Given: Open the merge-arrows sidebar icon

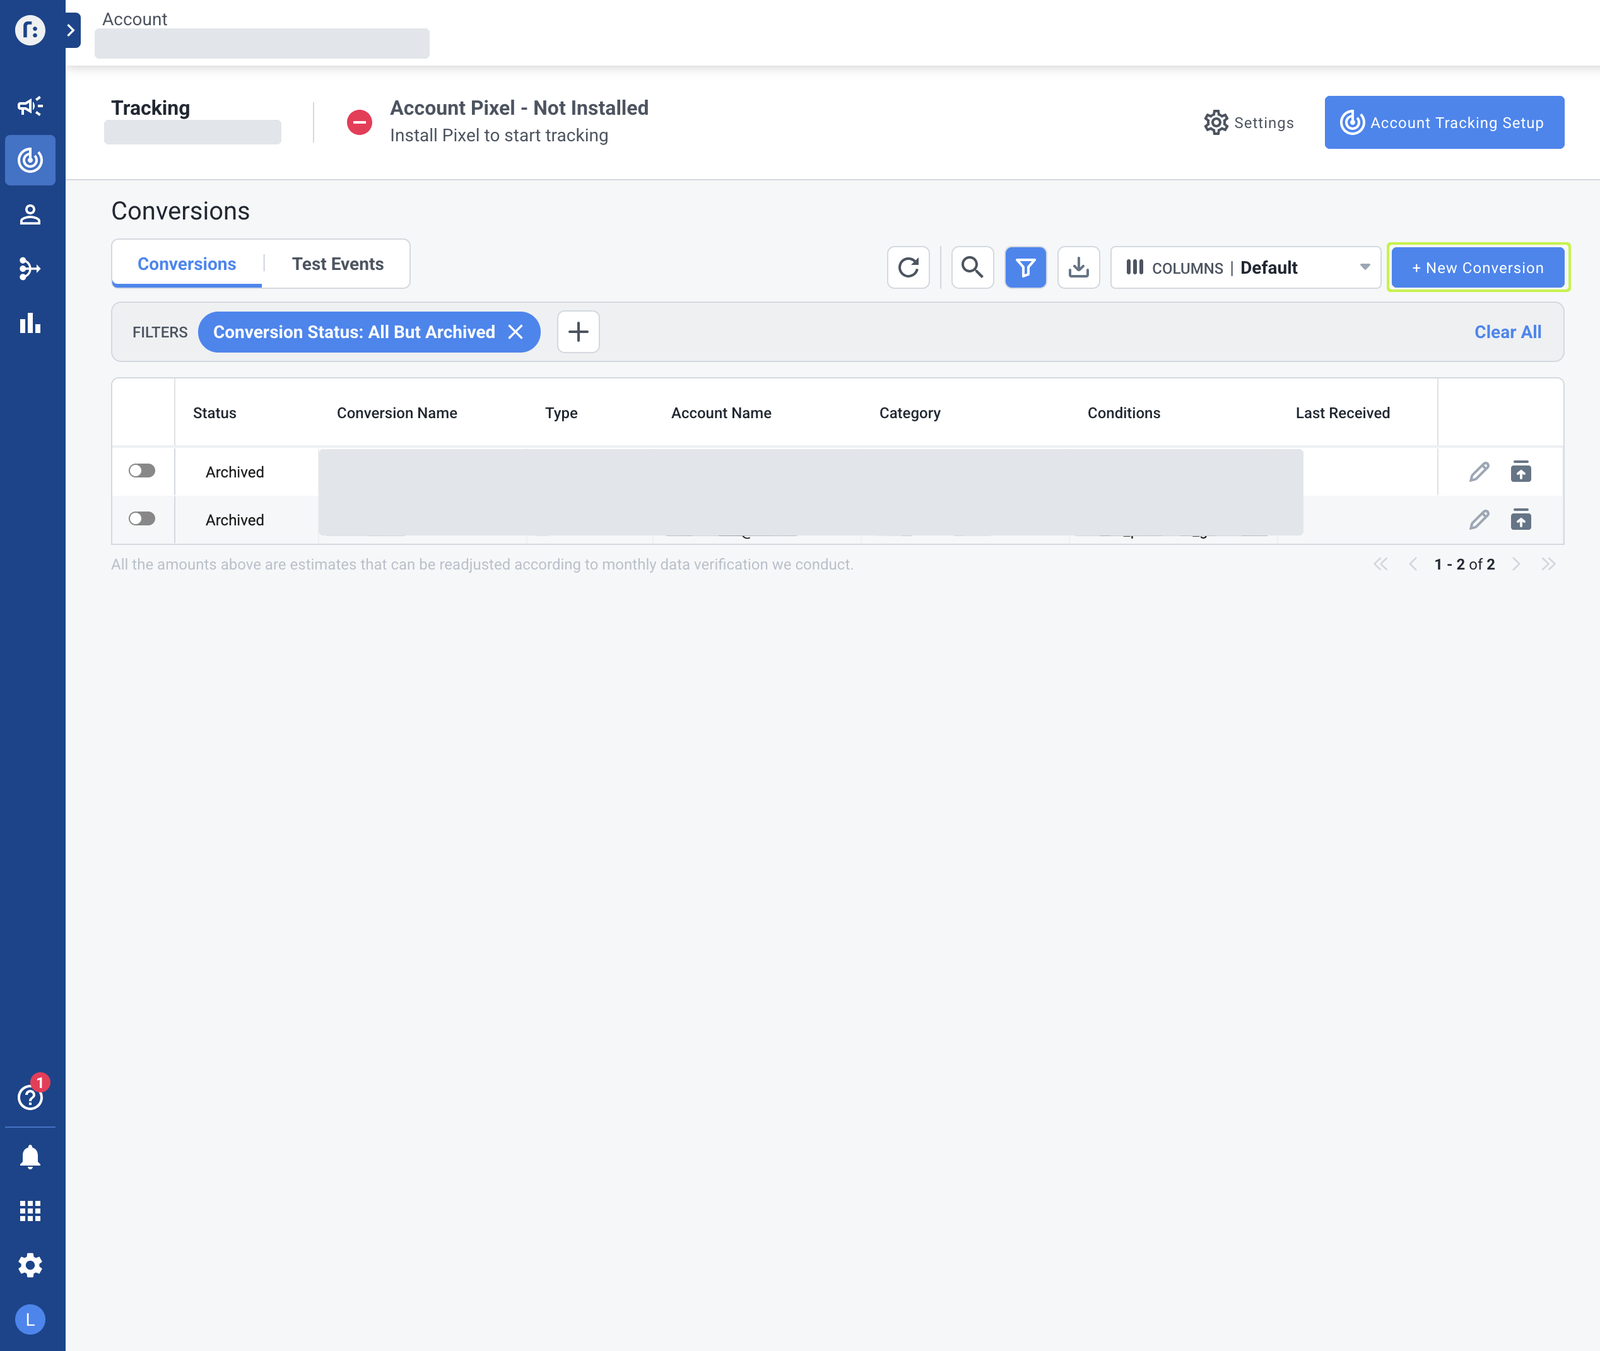Looking at the screenshot, I should (30, 268).
